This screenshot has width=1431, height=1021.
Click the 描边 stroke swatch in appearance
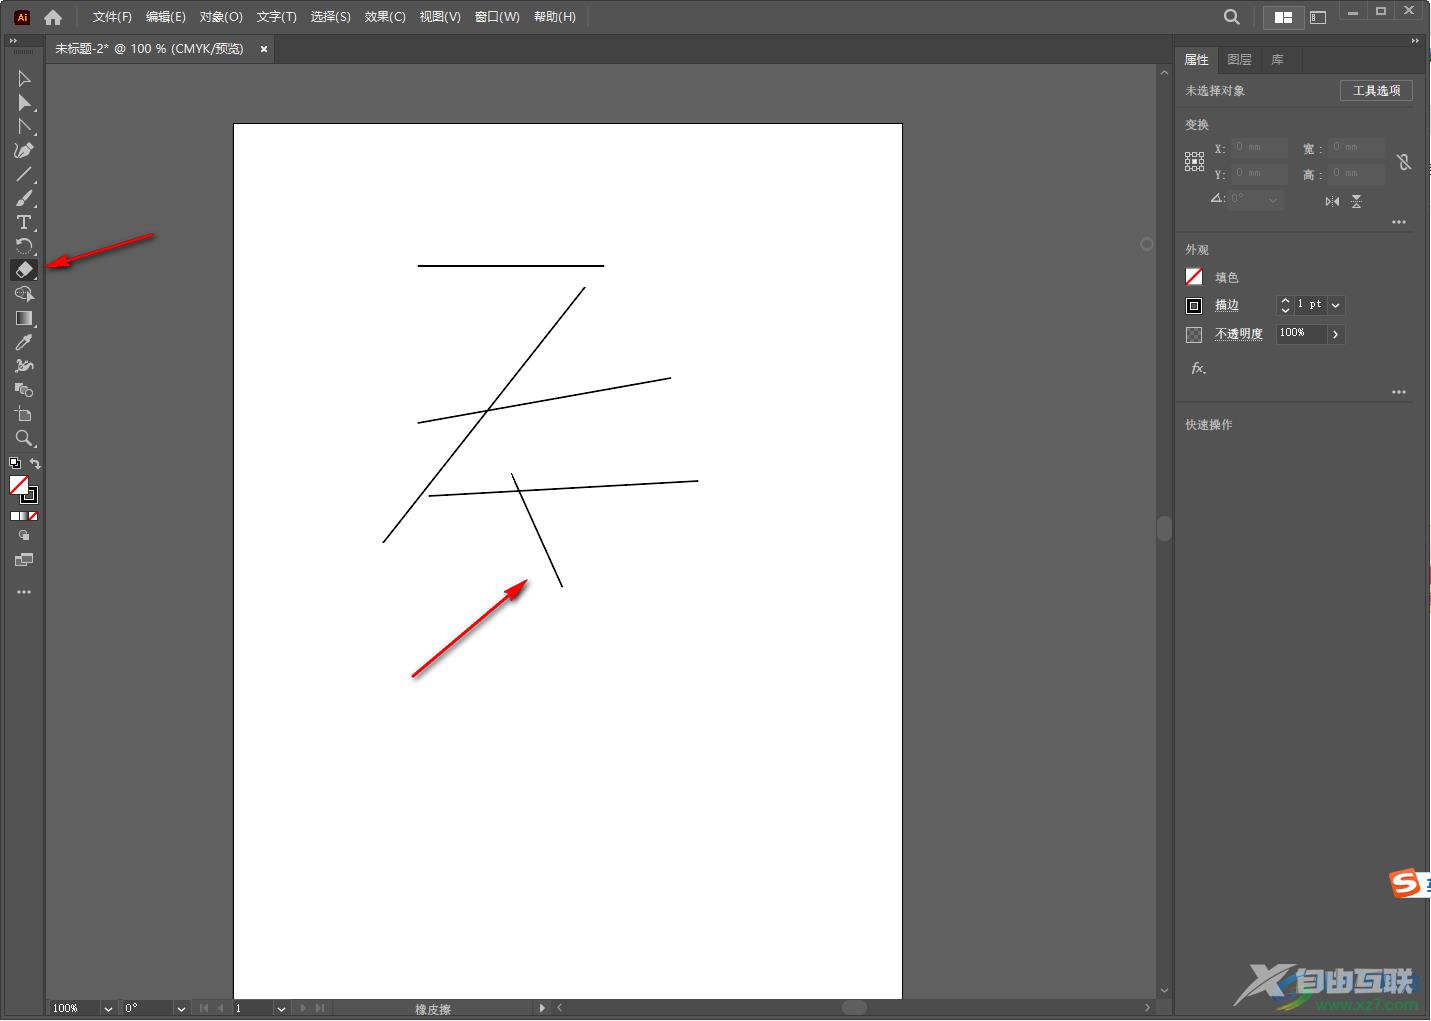pos(1194,305)
